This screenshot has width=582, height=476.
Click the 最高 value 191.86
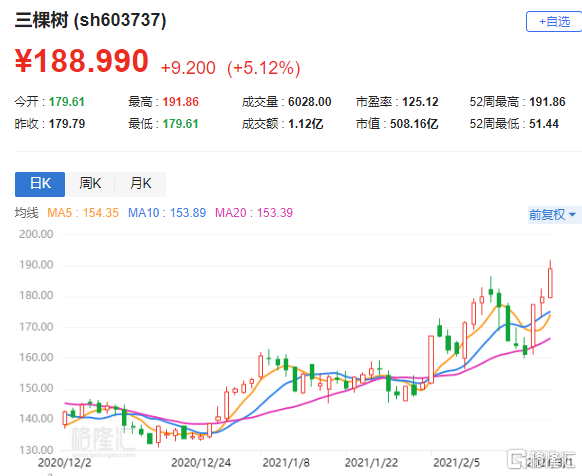(180, 102)
